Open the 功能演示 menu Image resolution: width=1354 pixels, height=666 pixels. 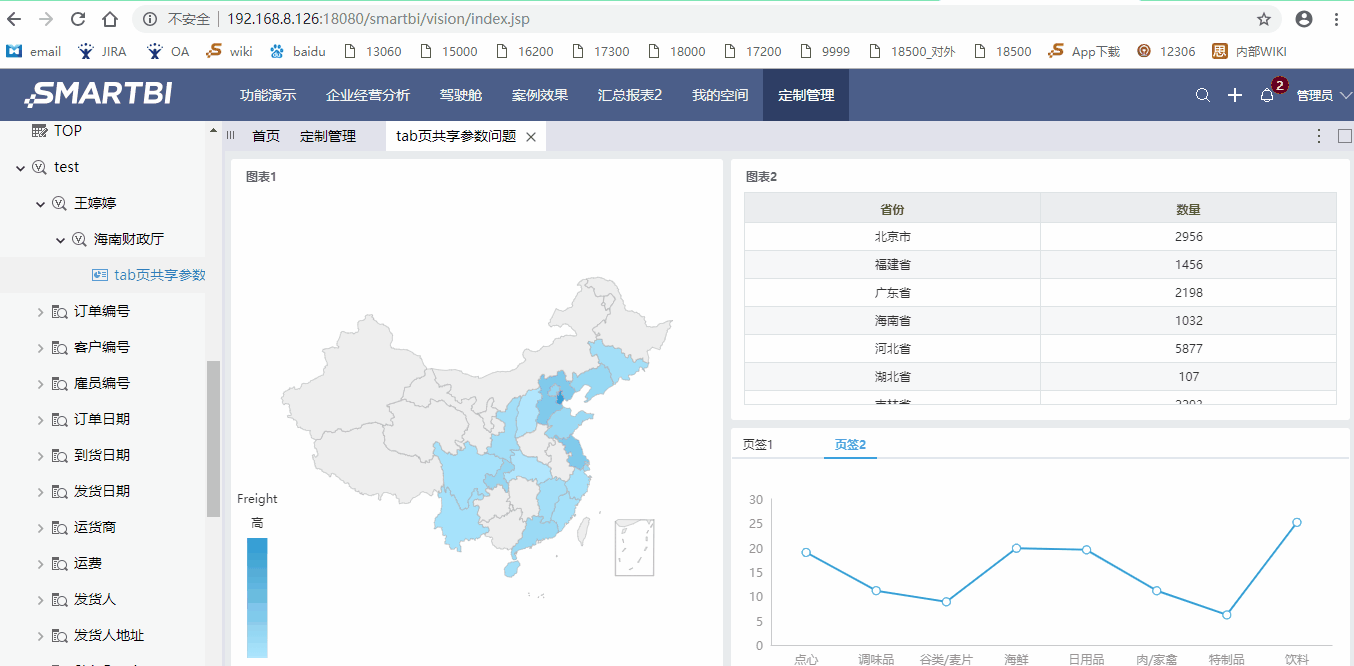(268, 95)
